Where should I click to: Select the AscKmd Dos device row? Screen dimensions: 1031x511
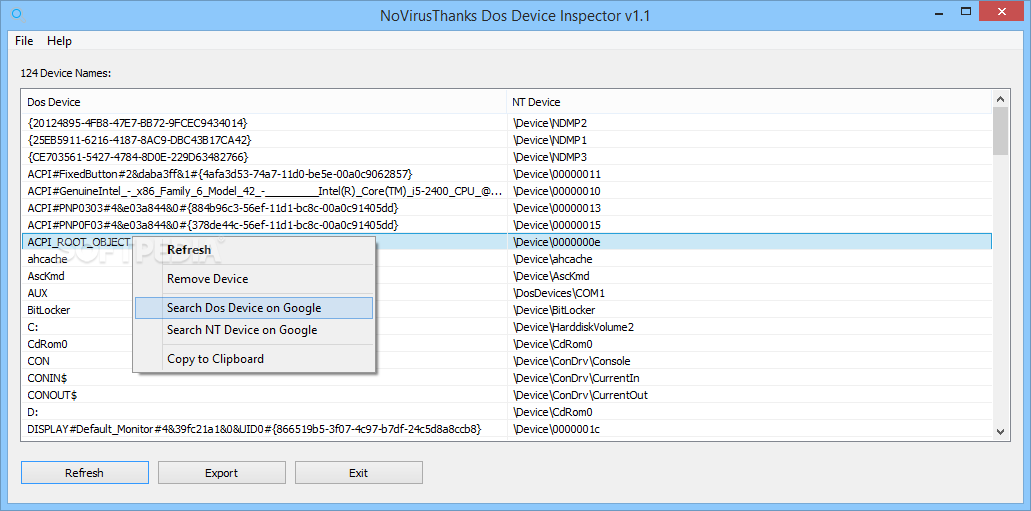point(506,276)
